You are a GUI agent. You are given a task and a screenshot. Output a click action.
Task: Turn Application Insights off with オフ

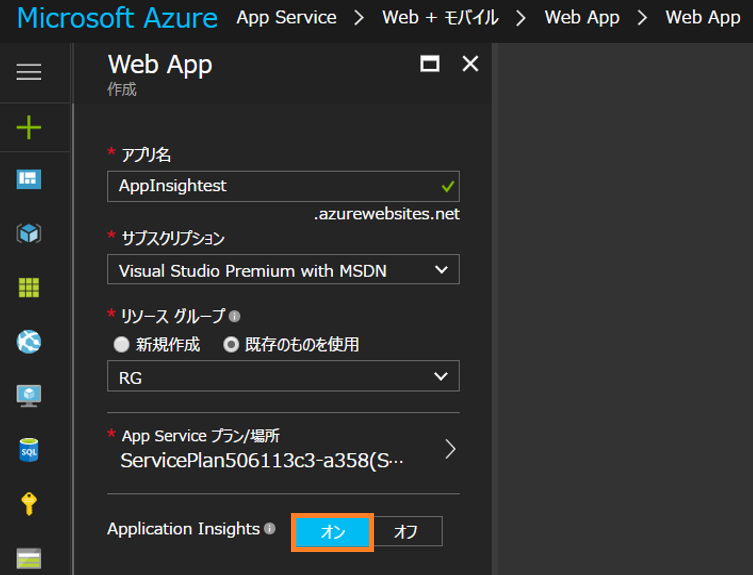click(406, 532)
